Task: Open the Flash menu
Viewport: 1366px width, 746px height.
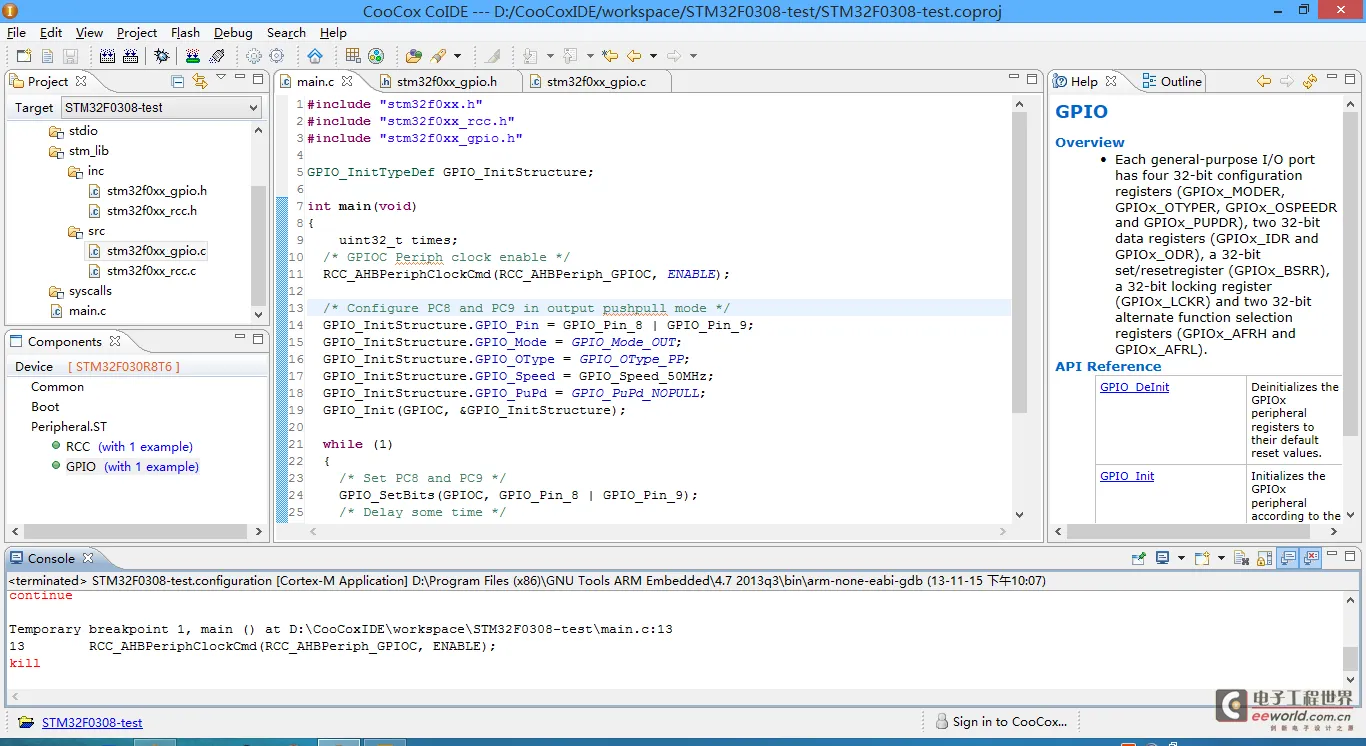Action: [185, 32]
